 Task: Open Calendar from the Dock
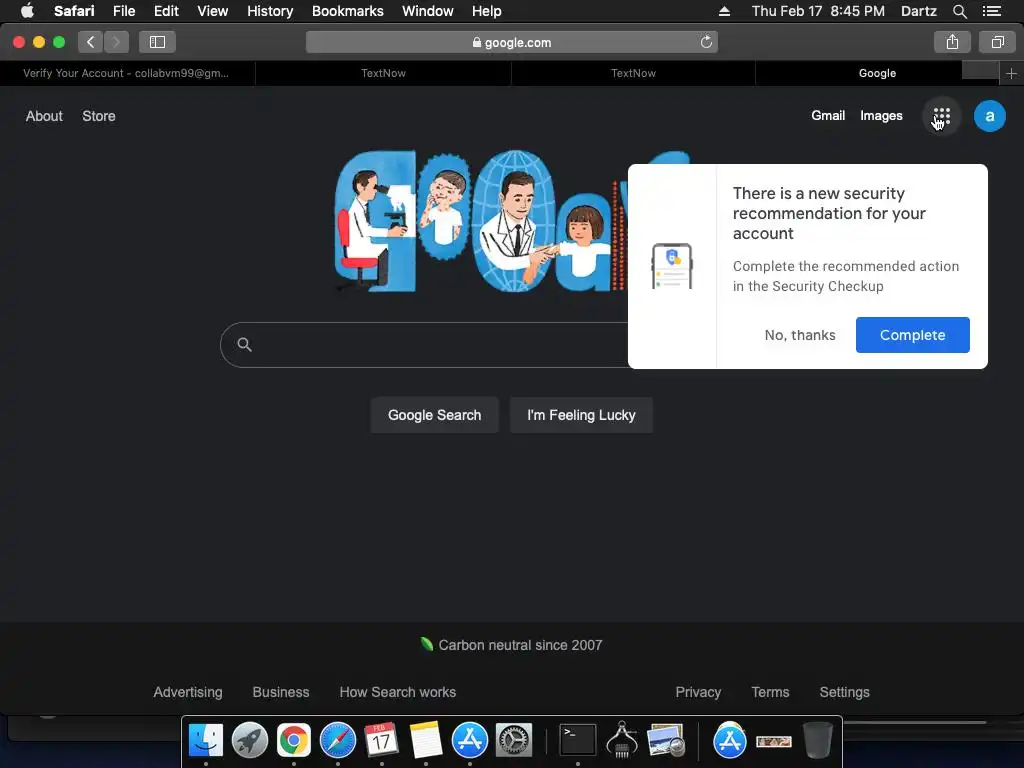coord(381,741)
